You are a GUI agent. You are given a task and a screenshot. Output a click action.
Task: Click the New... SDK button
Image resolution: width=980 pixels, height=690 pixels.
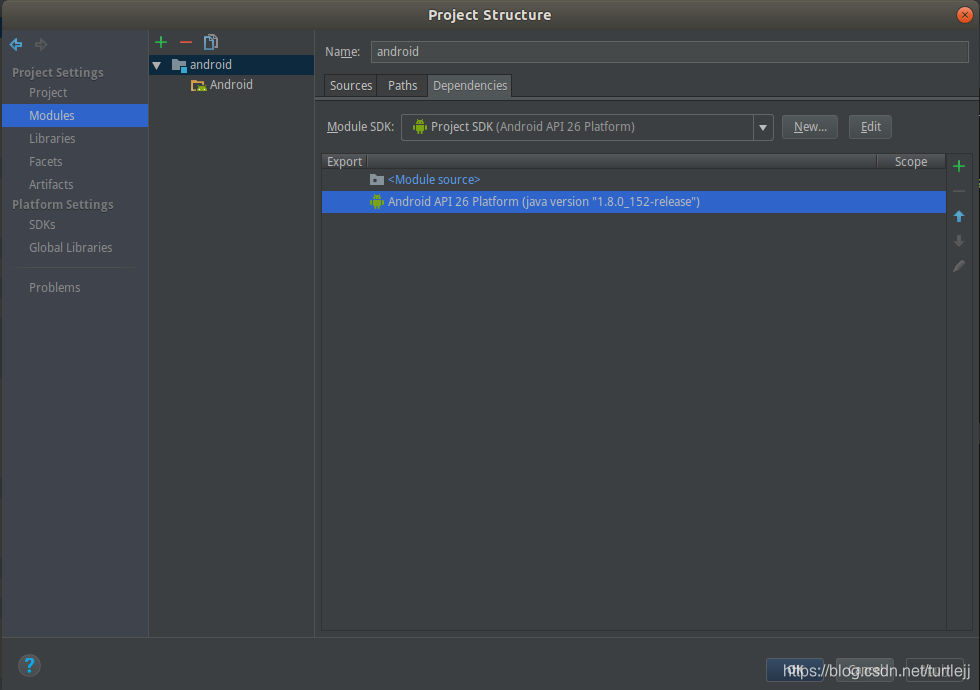810,127
